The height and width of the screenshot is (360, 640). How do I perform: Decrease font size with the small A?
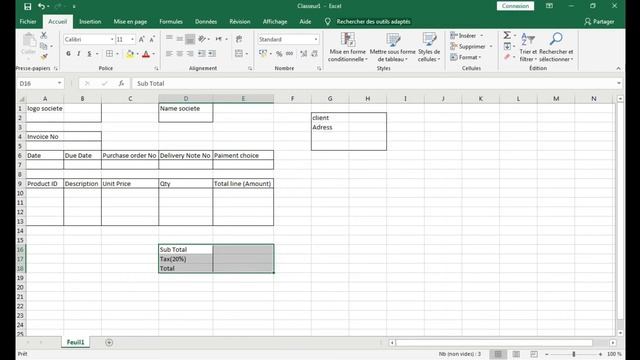(x=152, y=39)
